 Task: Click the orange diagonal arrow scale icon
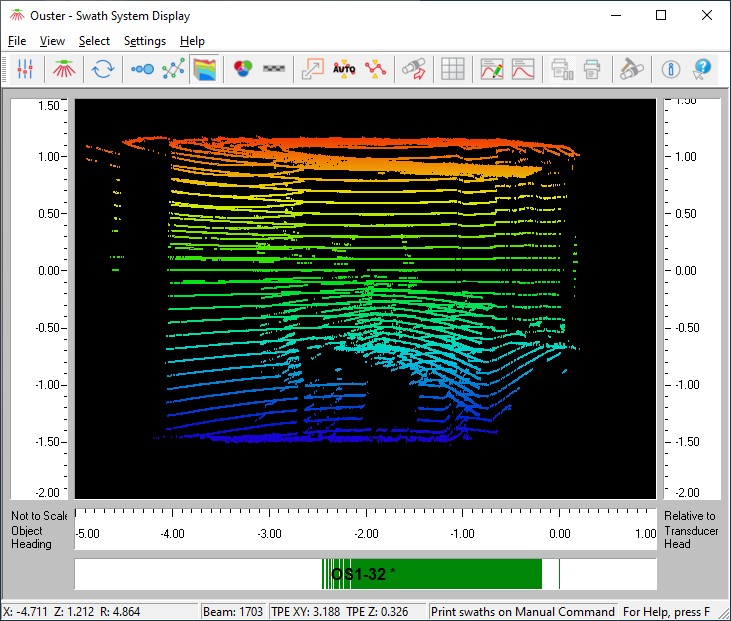[313, 69]
